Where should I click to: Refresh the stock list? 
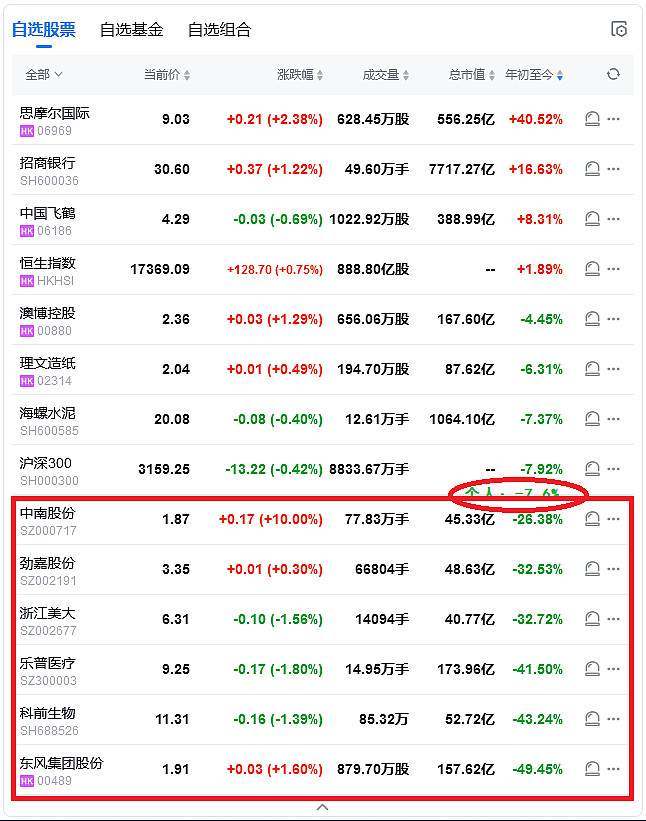(x=613, y=74)
